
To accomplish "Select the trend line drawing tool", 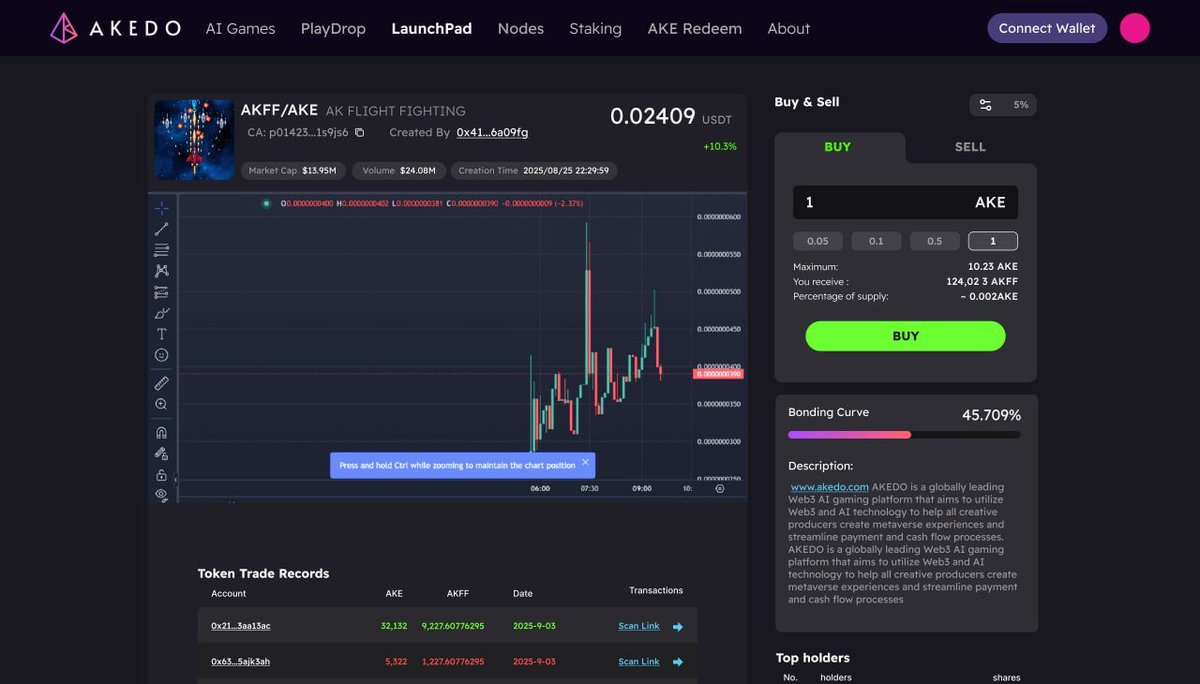I will (161, 229).
